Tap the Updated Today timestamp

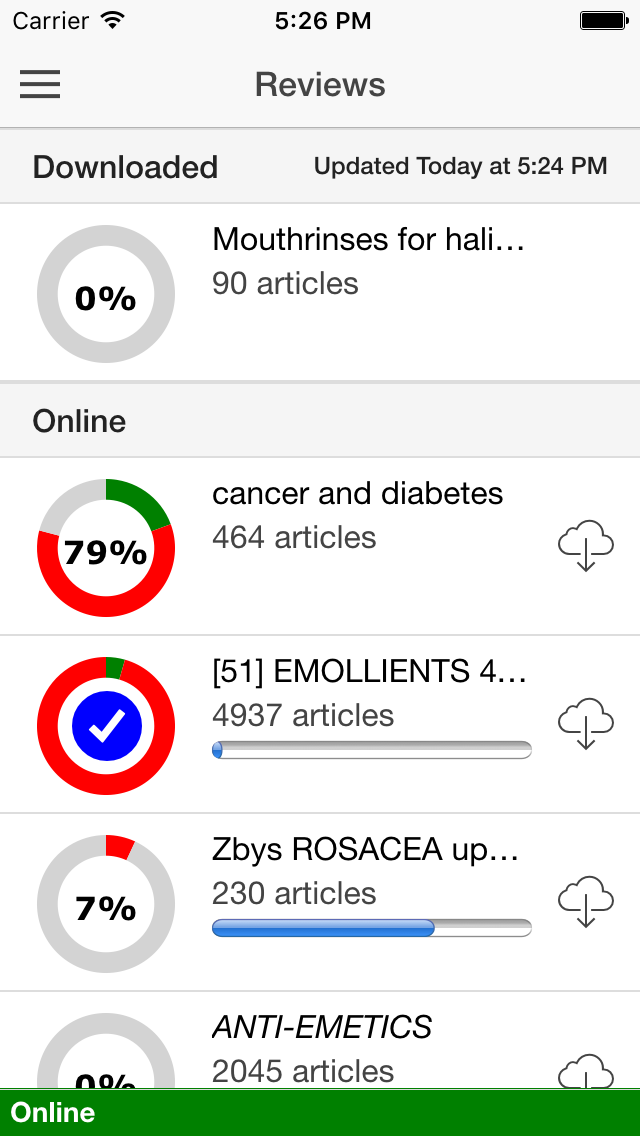tap(460, 166)
